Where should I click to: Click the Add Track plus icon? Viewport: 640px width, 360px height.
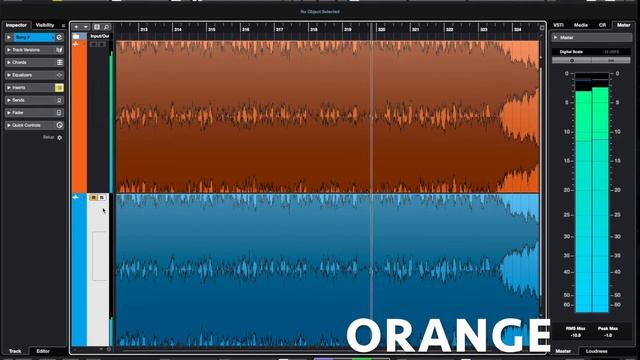(x=76, y=27)
